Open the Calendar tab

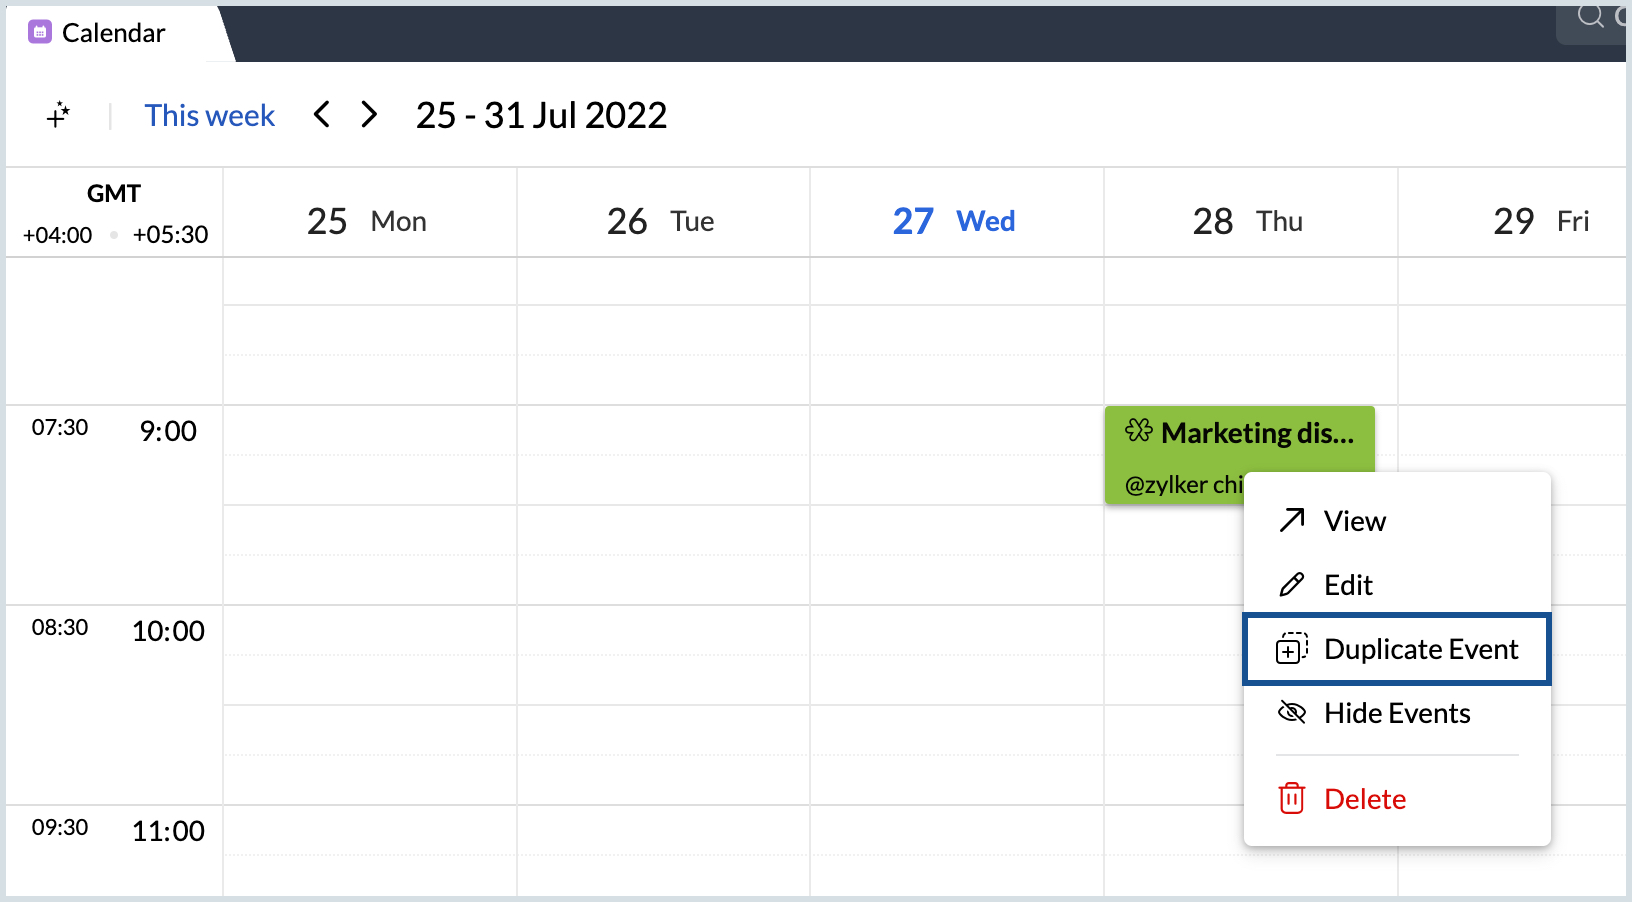coord(113,33)
